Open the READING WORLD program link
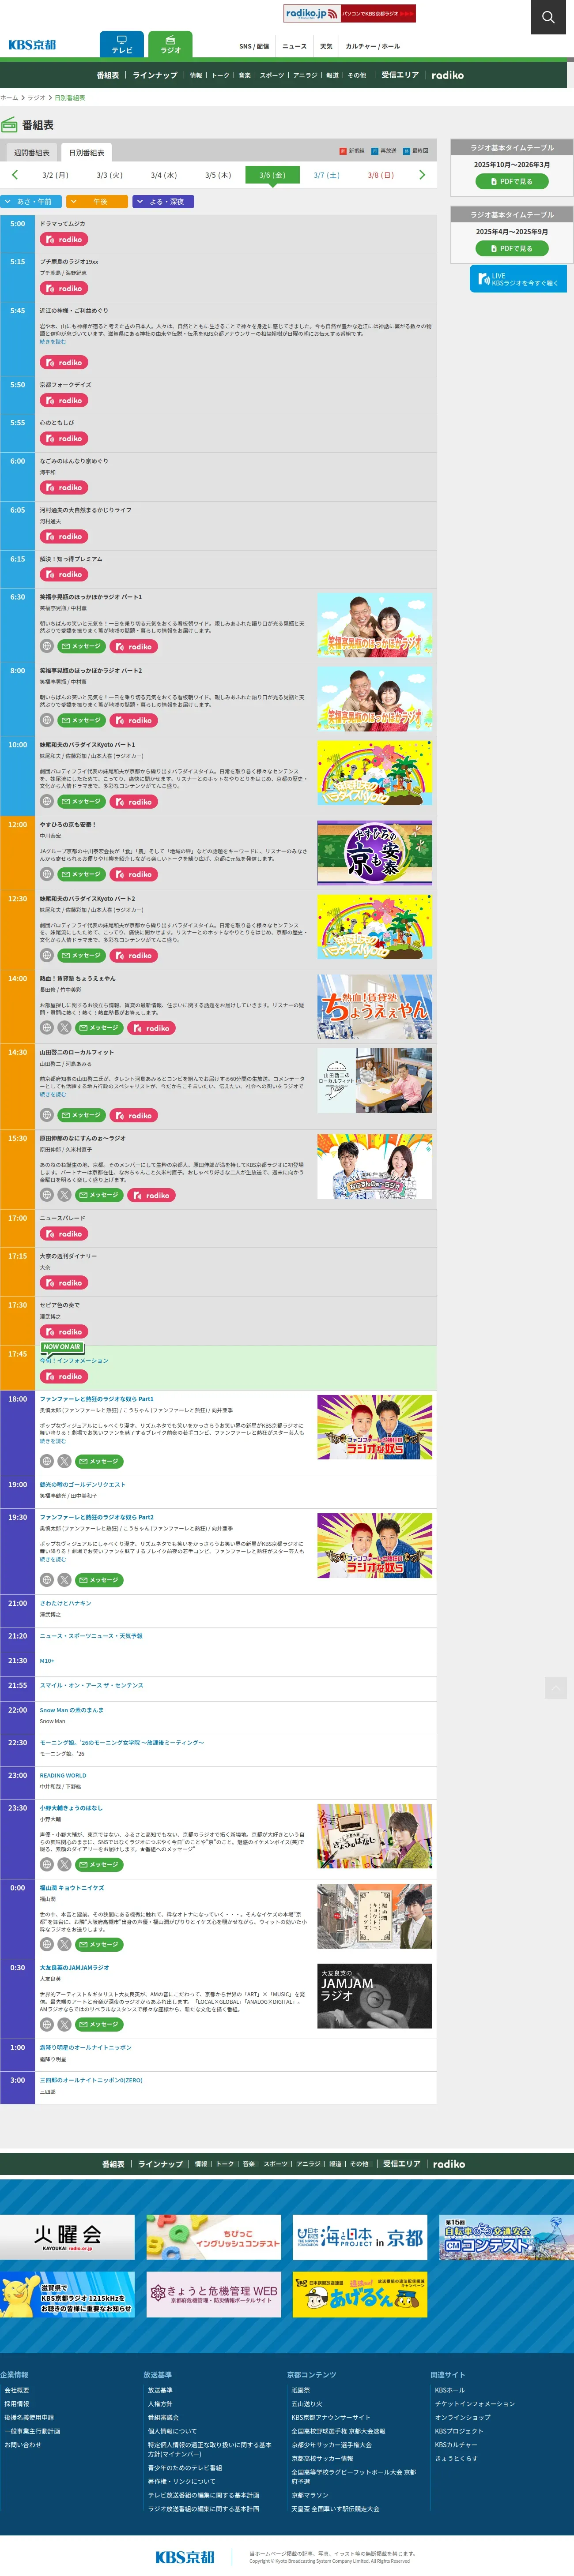Screen dimensions: 574x2576 [x=63, y=1775]
